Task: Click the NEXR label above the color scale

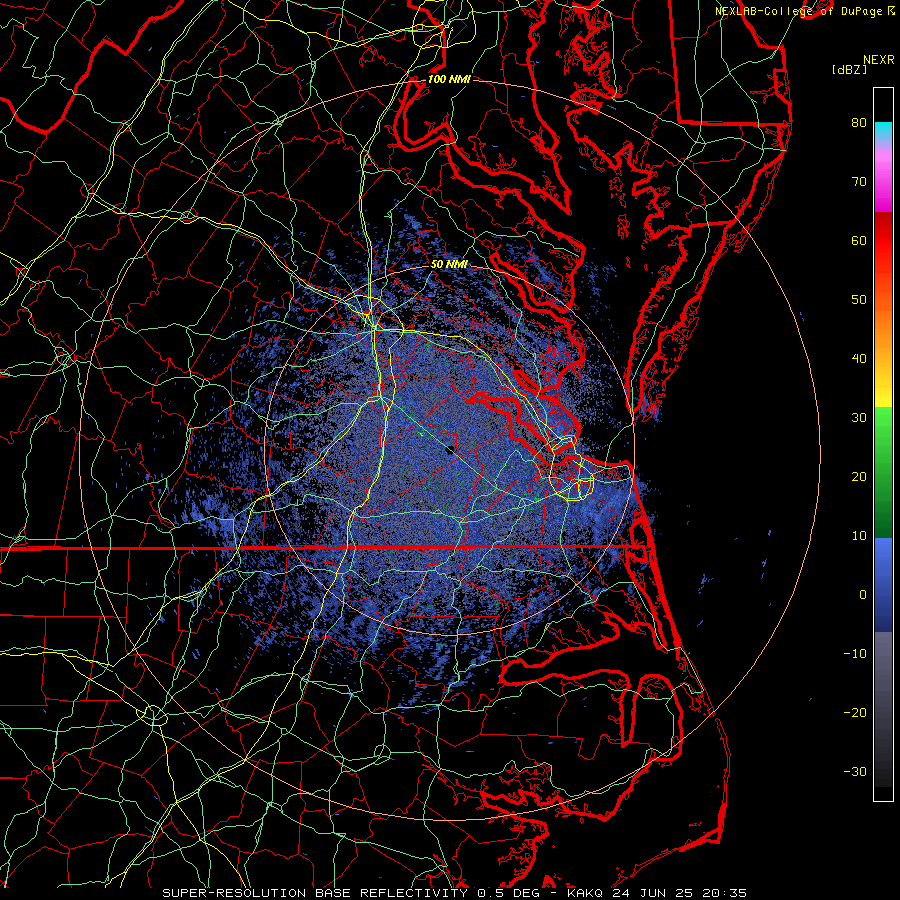Action: point(879,60)
